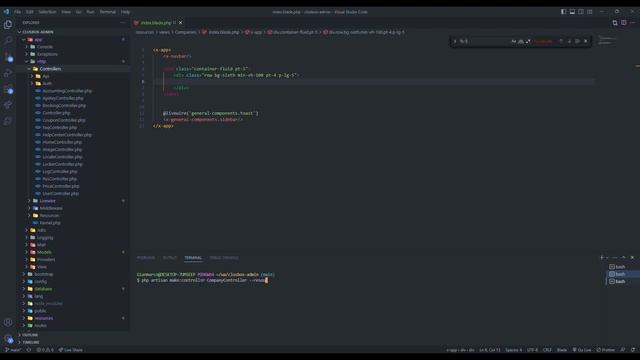Screen dimensions: 640x360
Task: Toggle Find in Selection in the find widget
Action: point(577,41)
